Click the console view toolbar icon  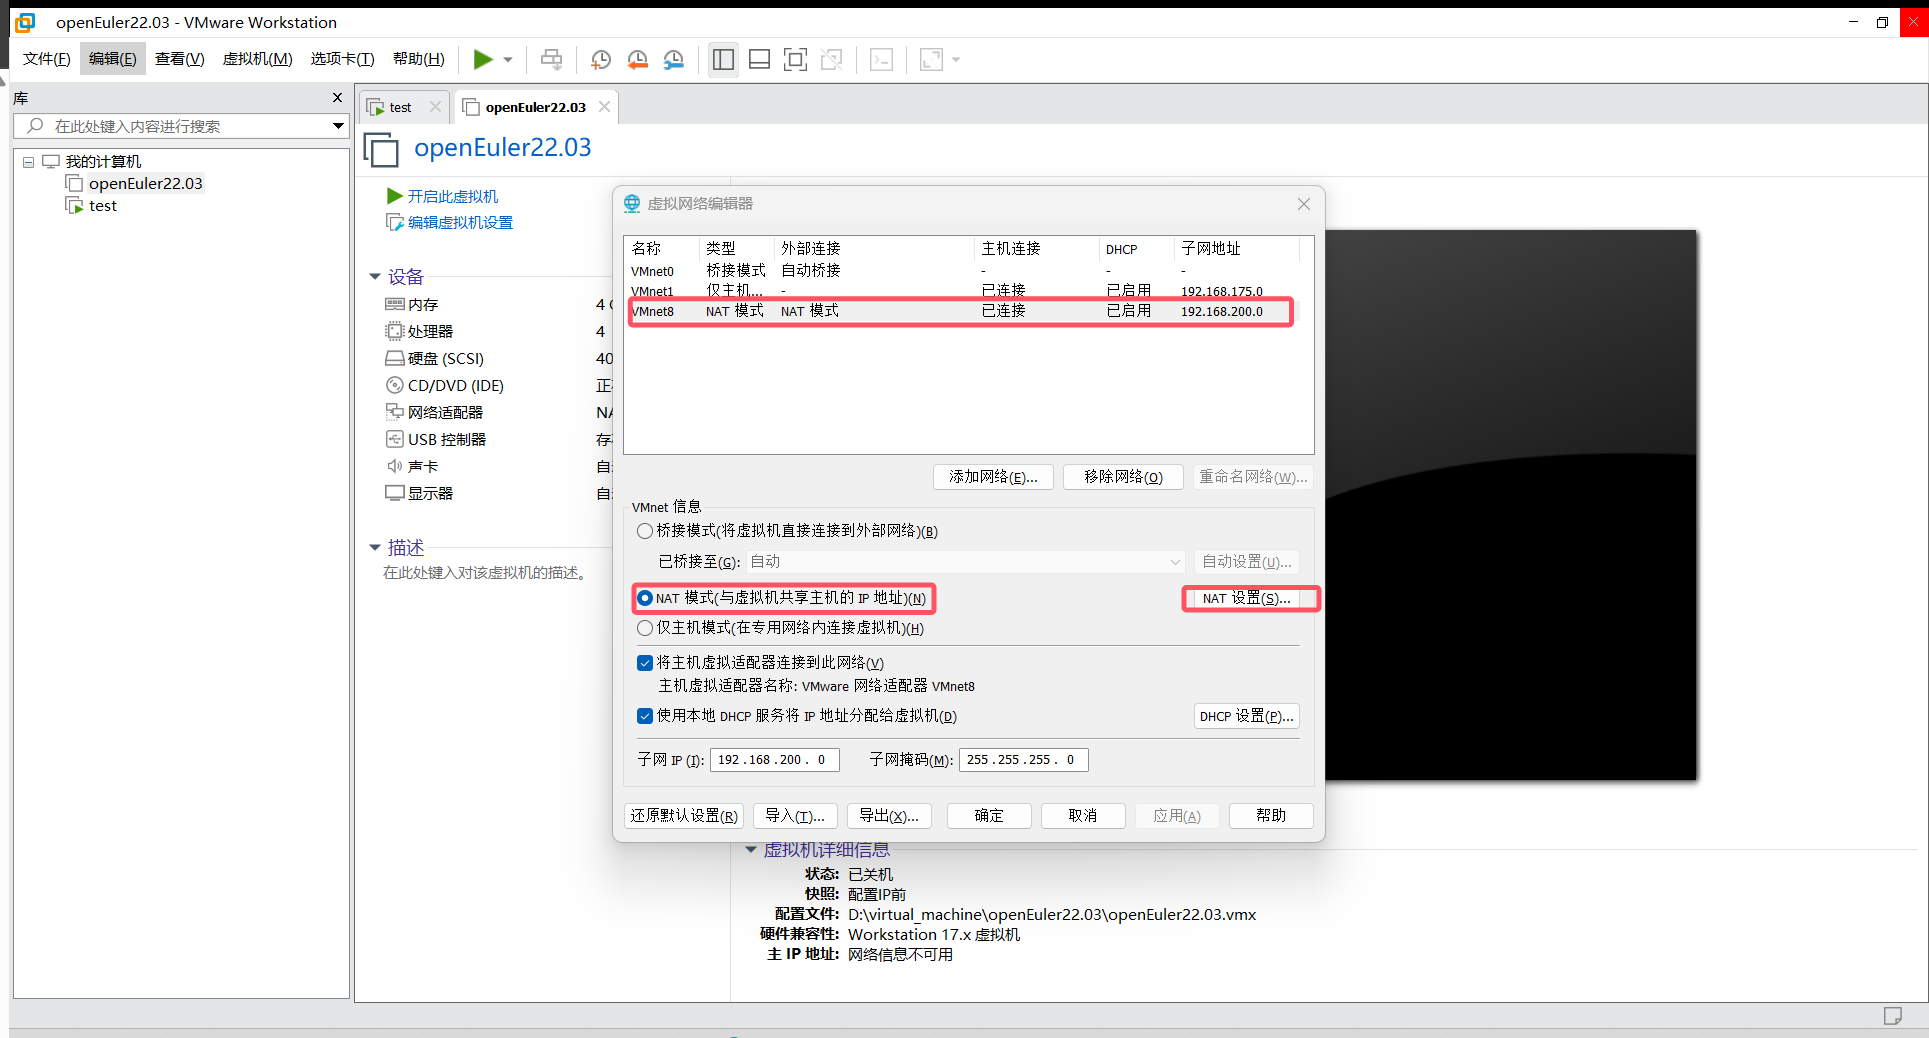(881, 59)
